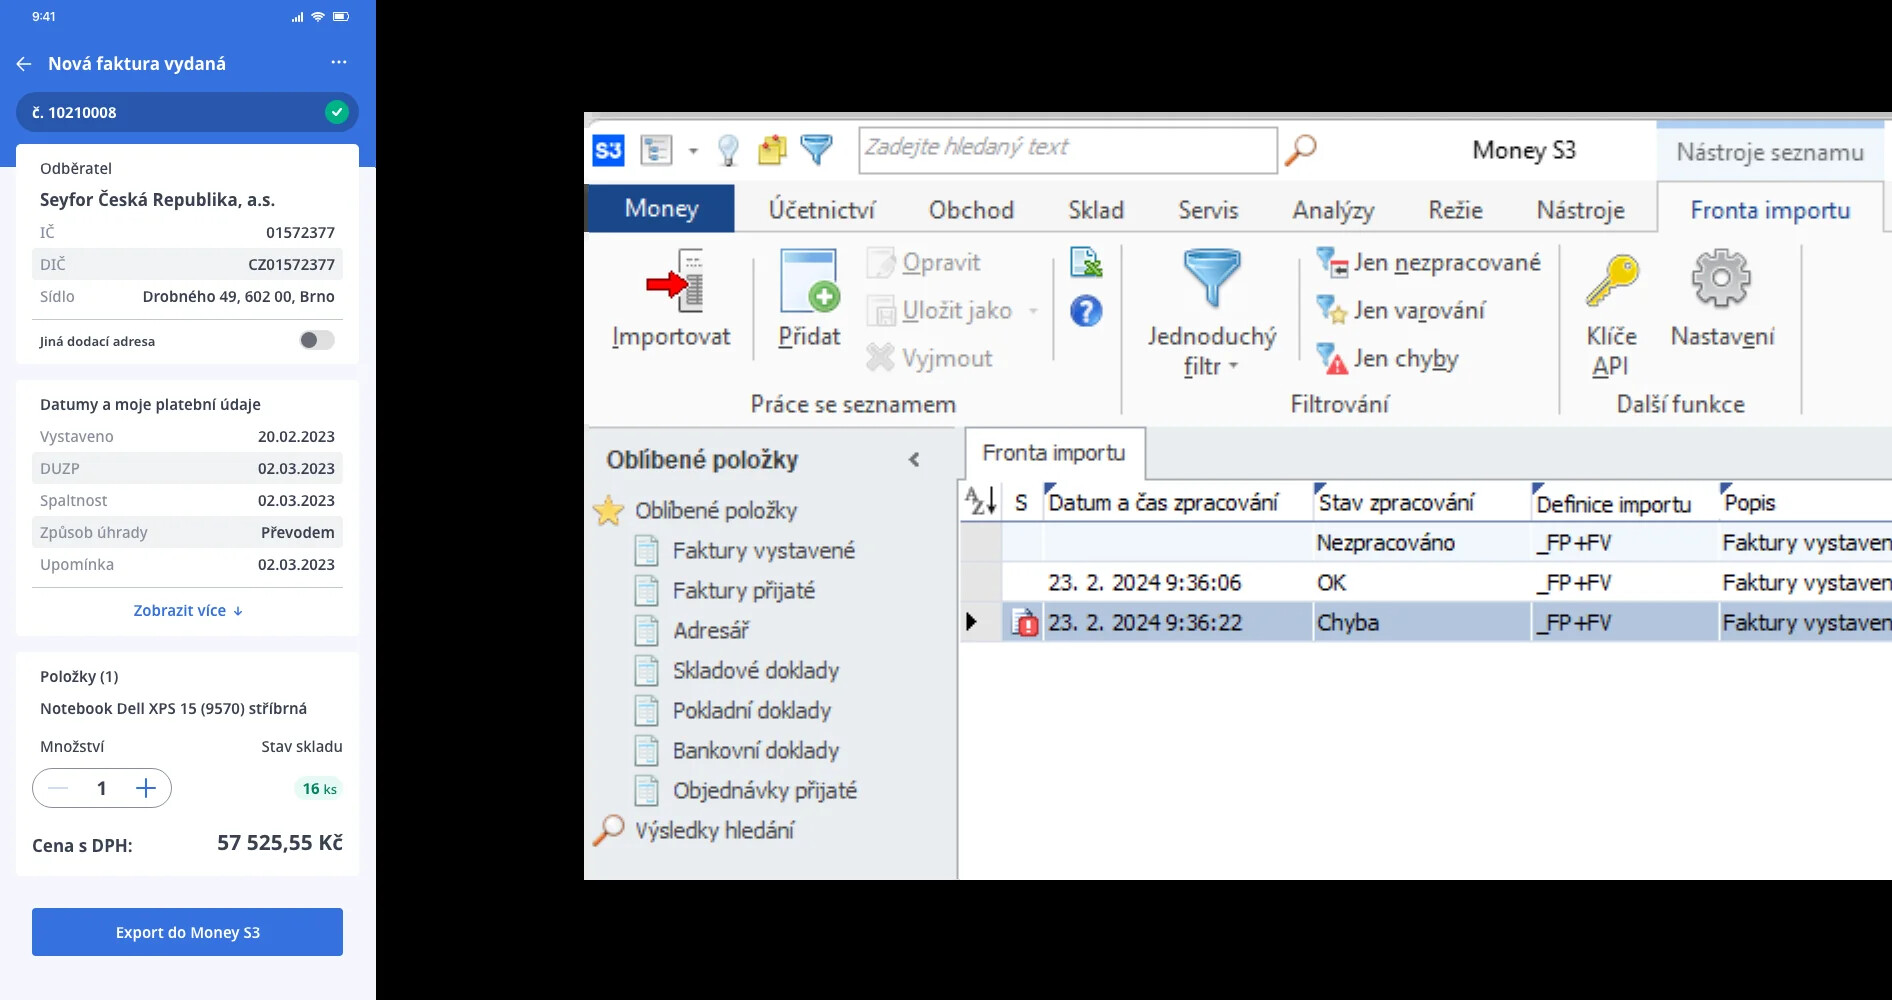Open Faktury vystavené in favorites
The width and height of the screenshot is (1892, 1000).
(x=745, y=550)
